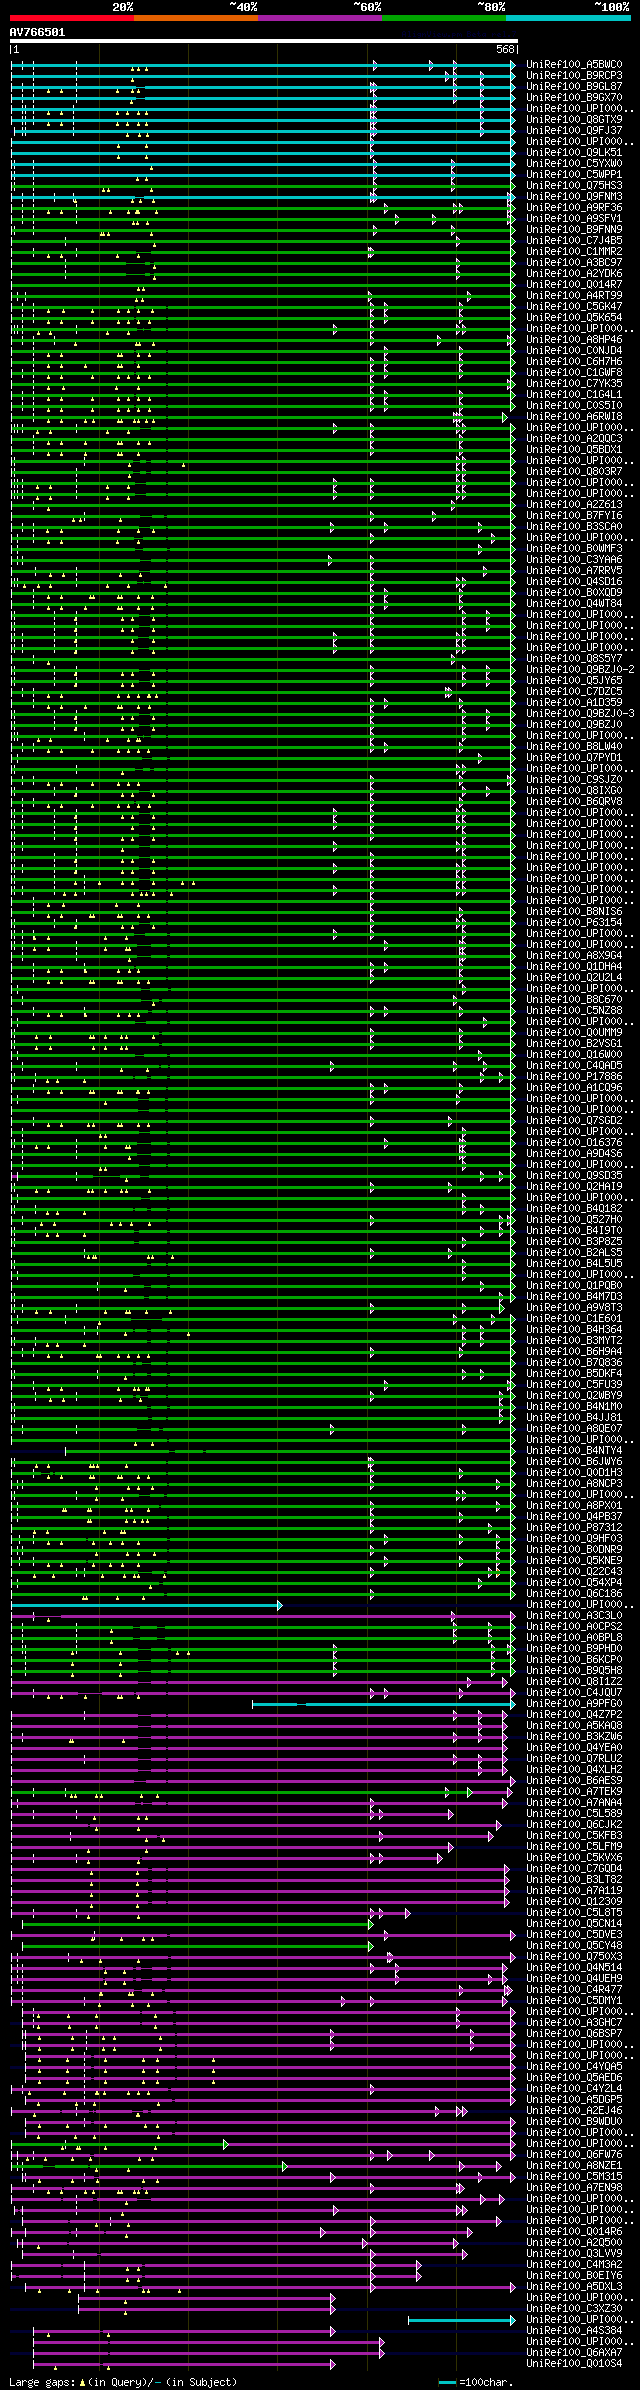
Task: Click the red 20% identity legend segment
Action: click(x=71, y=17)
